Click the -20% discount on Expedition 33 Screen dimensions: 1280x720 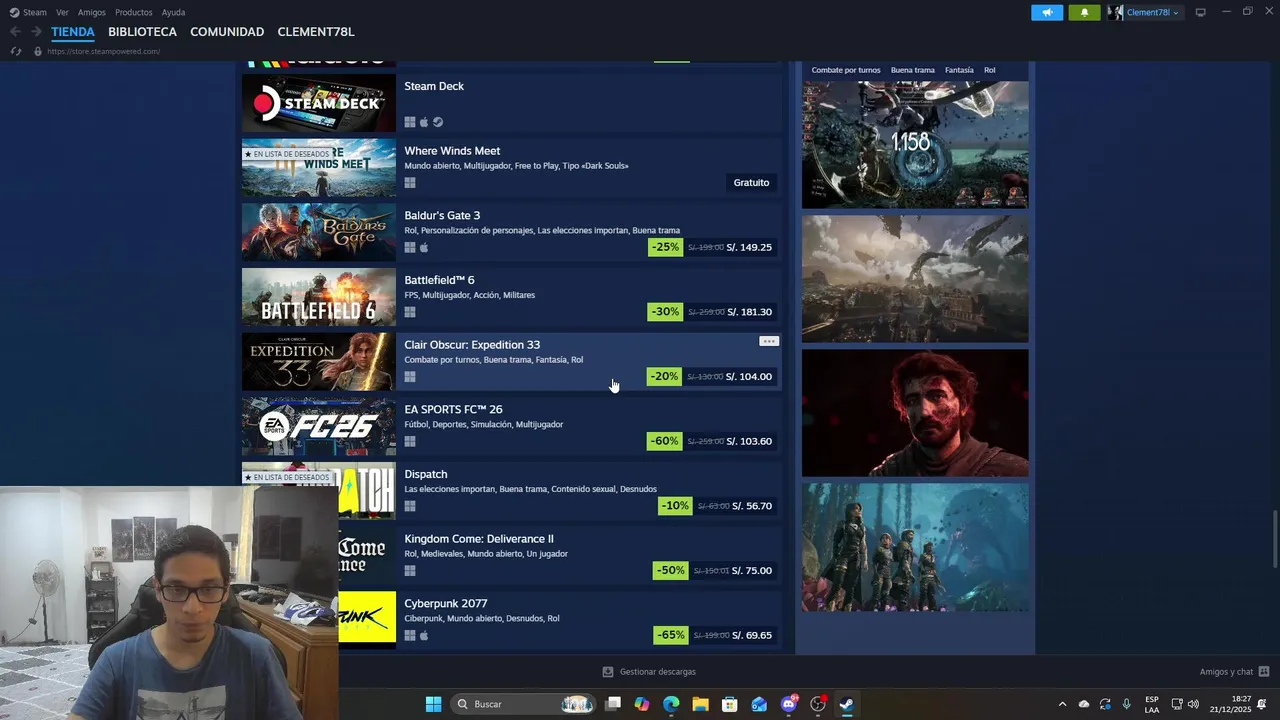click(x=665, y=377)
